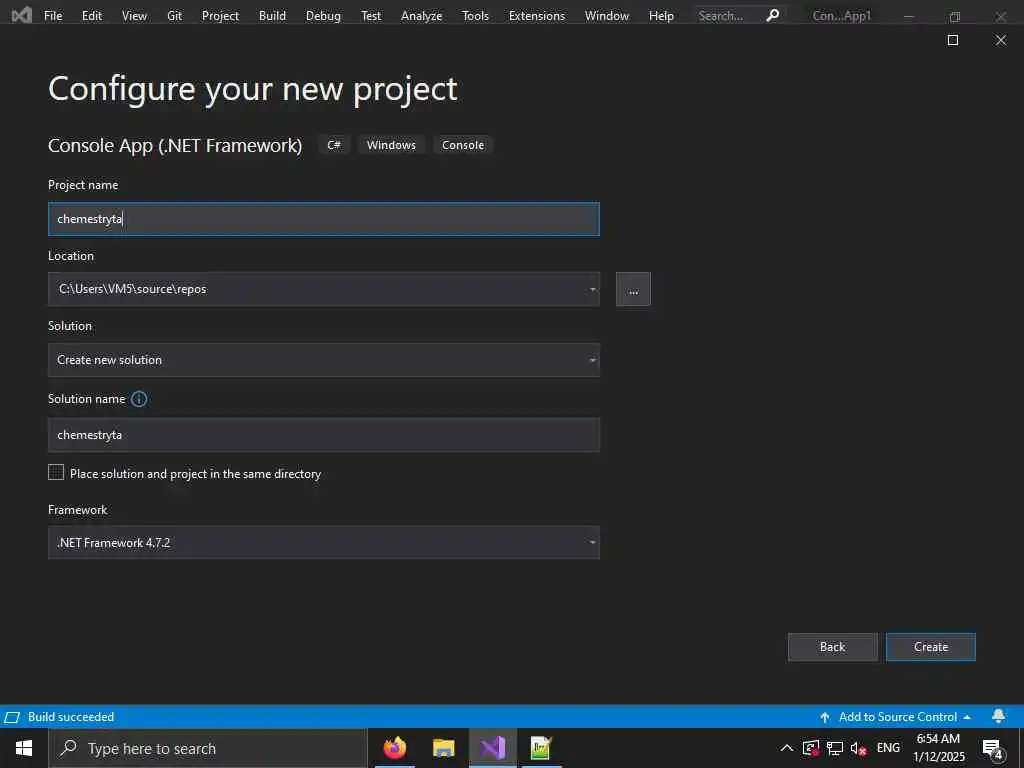The image size is (1024, 768).
Task: Open the Test menu
Action: 371,16
